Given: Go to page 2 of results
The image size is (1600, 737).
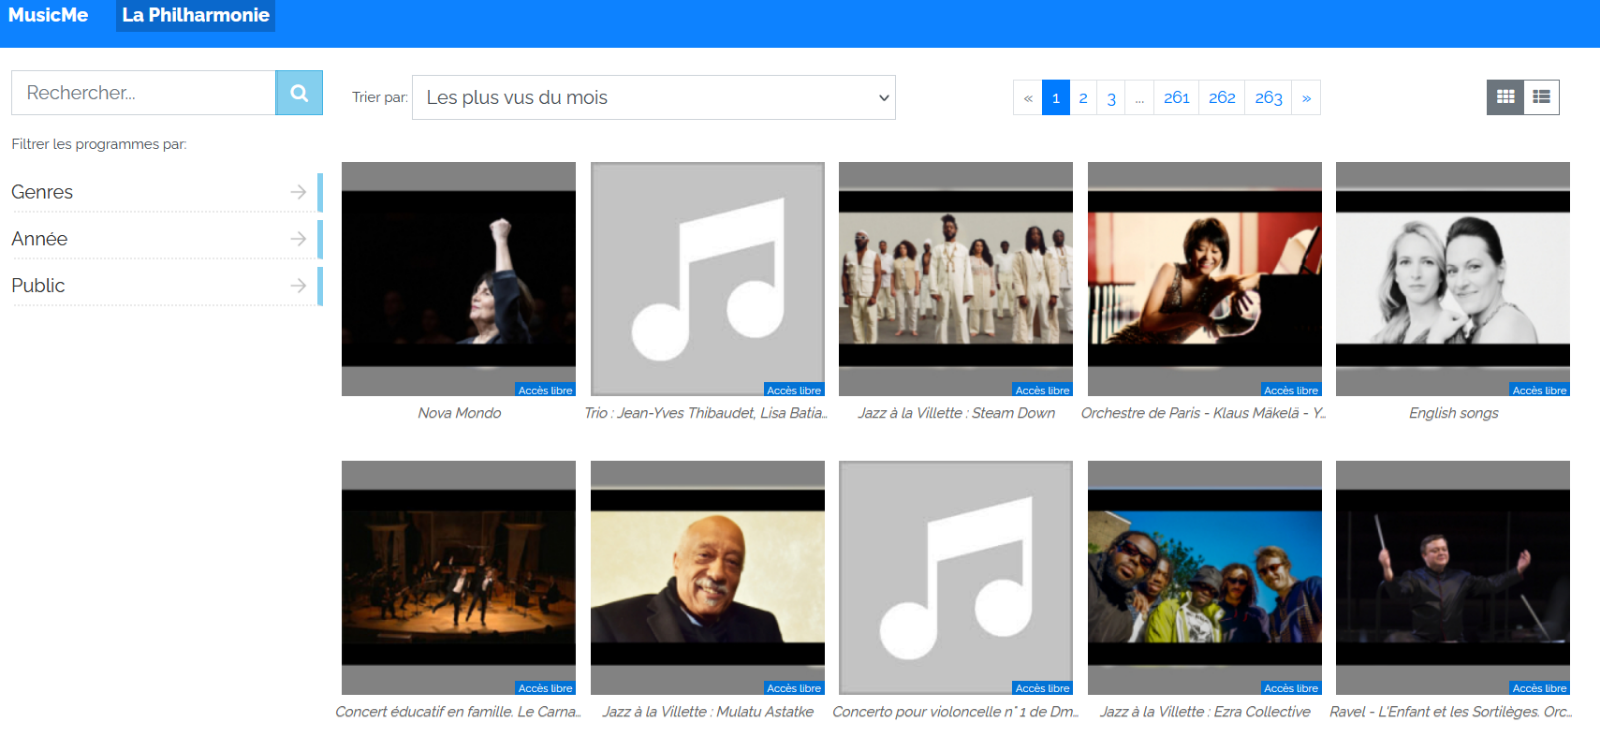Looking at the screenshot, I should pos(1083,98).
